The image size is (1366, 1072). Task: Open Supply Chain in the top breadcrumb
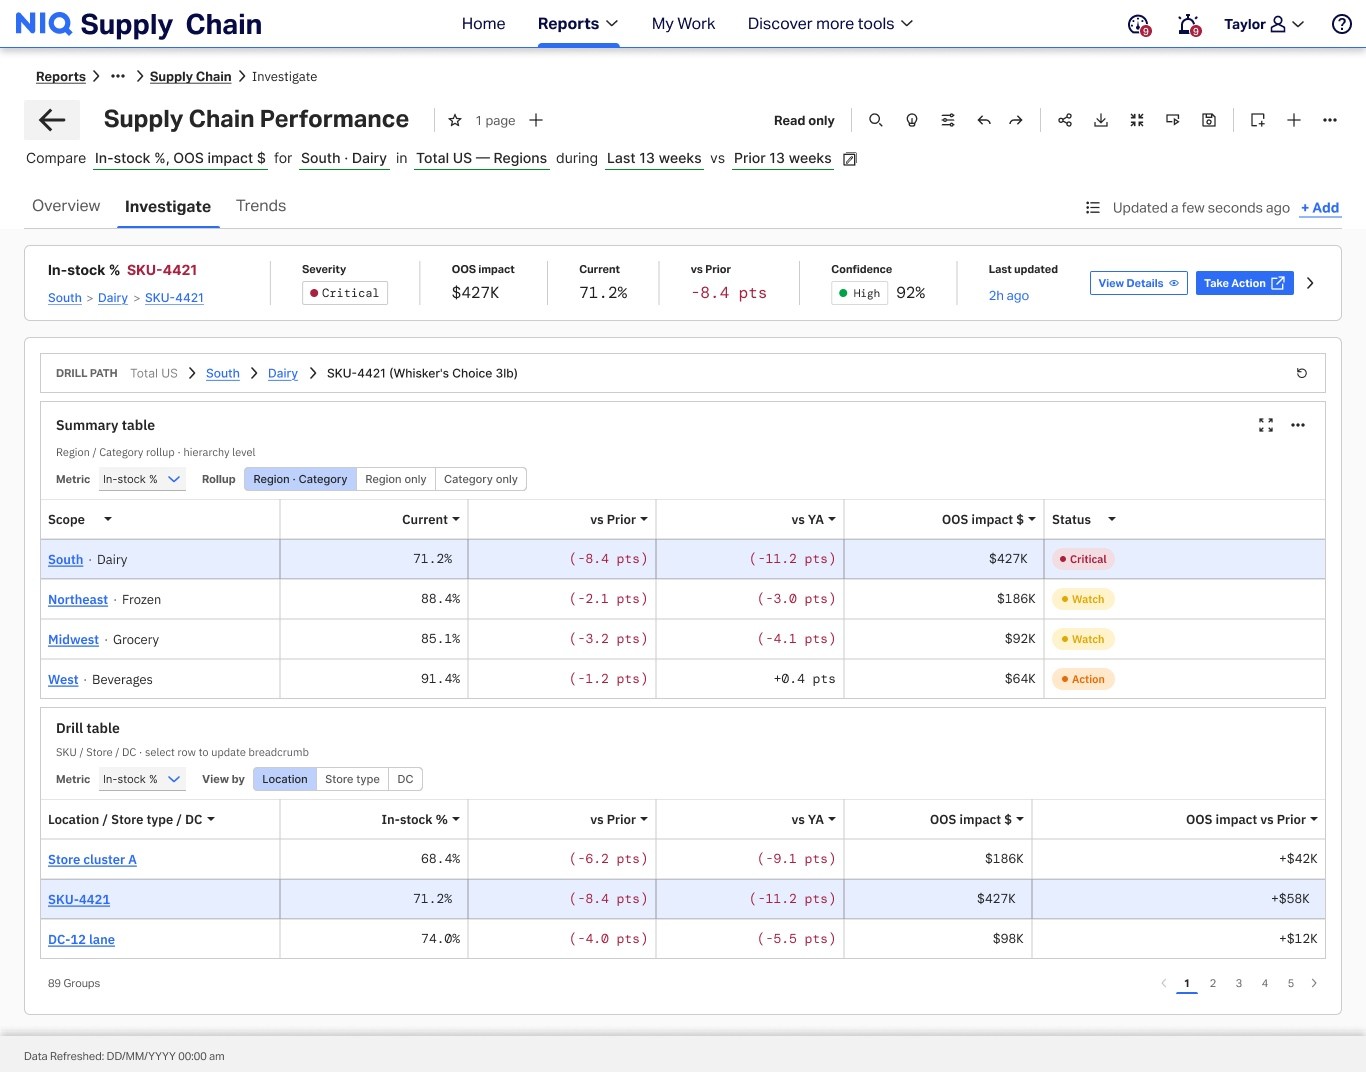click(190, 76)
